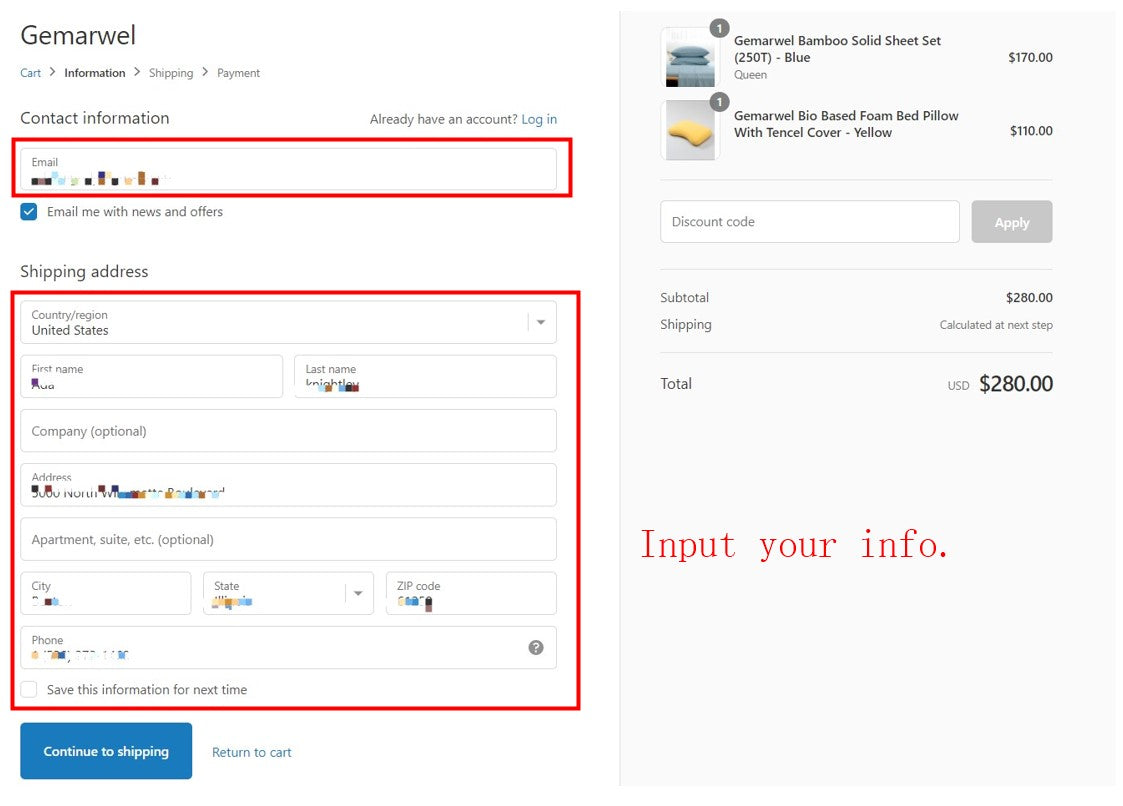Click the phone field help question-mark icon
Viewport: 1123px width, 806px height.
536,647
